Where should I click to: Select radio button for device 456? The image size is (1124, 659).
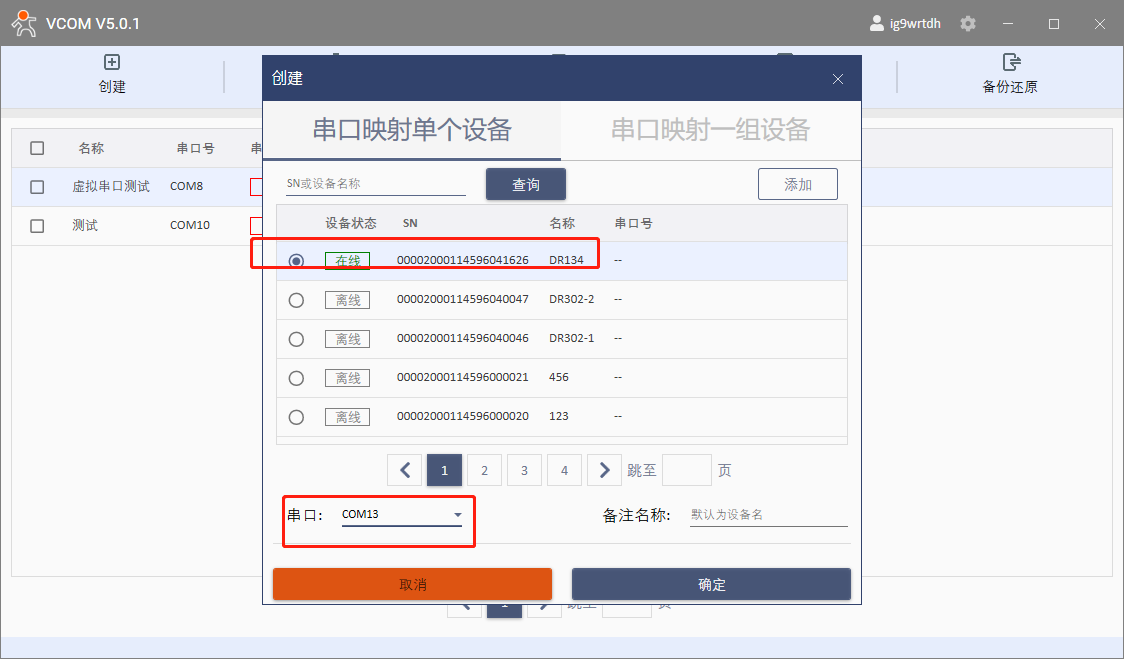click(x=296, y=378)
